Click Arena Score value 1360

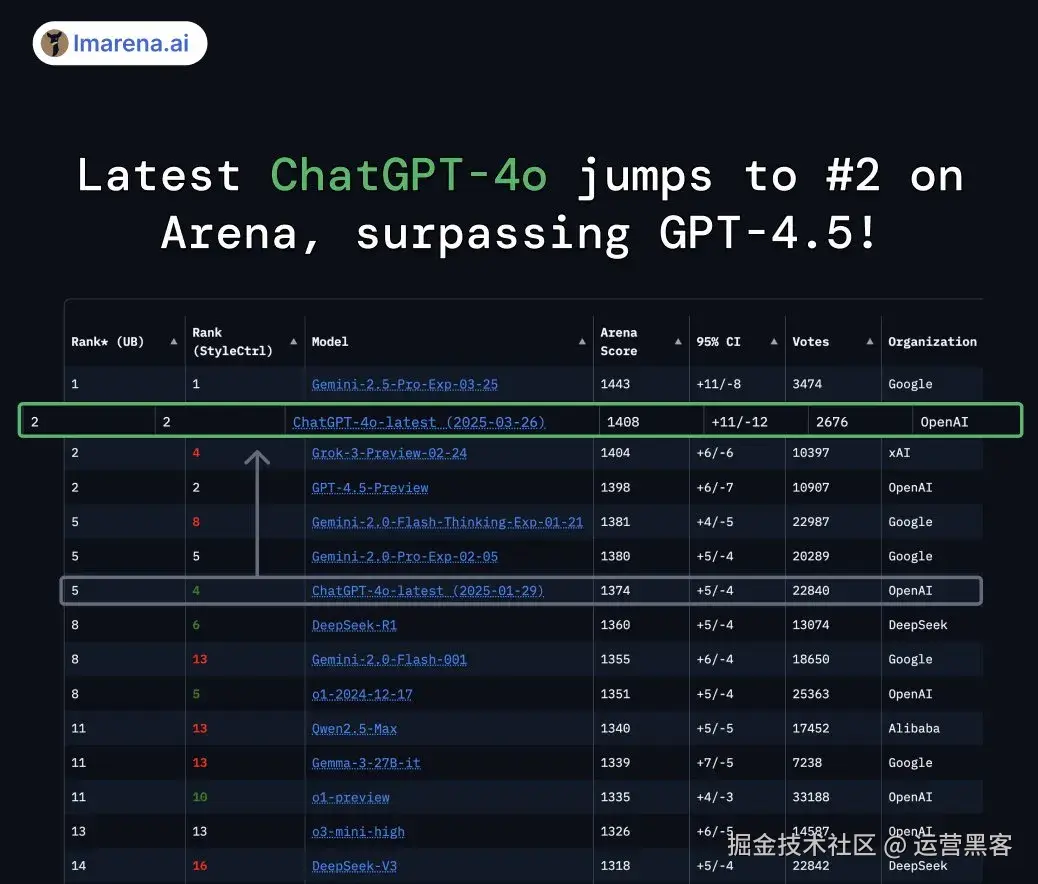click(x=615, y=625)
